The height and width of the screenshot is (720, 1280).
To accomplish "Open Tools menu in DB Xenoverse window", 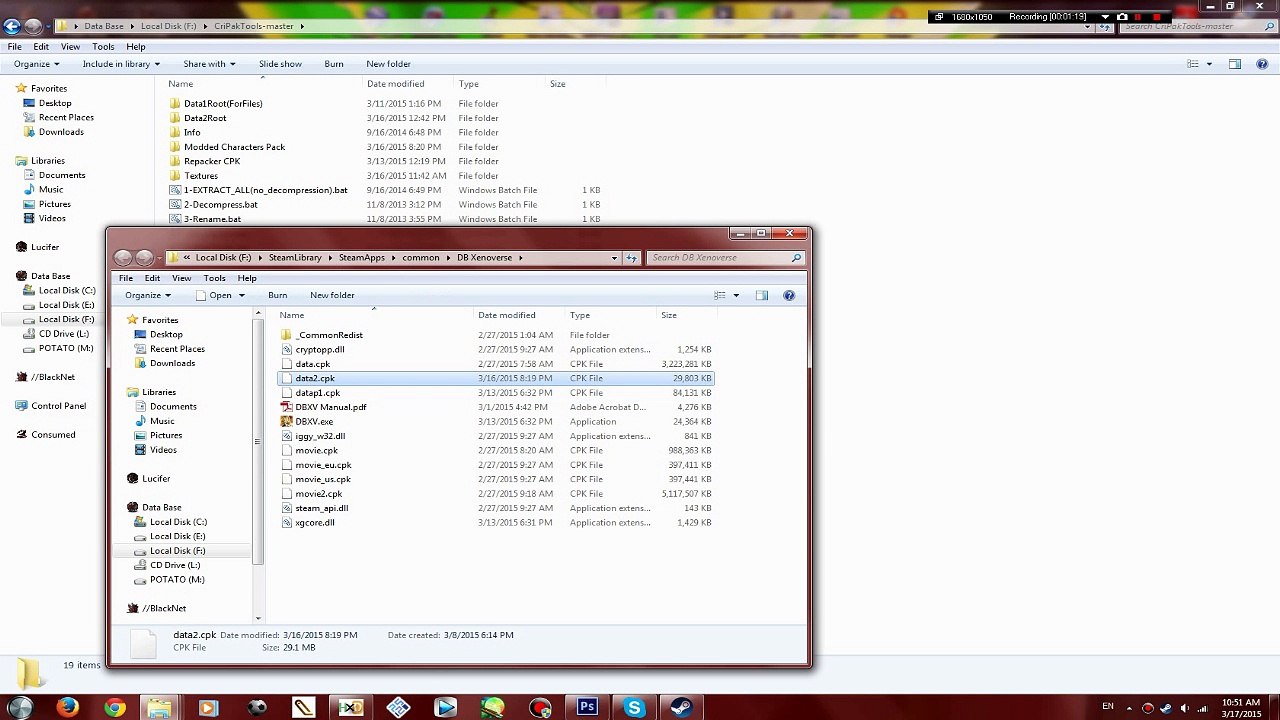I will (214, 278).
